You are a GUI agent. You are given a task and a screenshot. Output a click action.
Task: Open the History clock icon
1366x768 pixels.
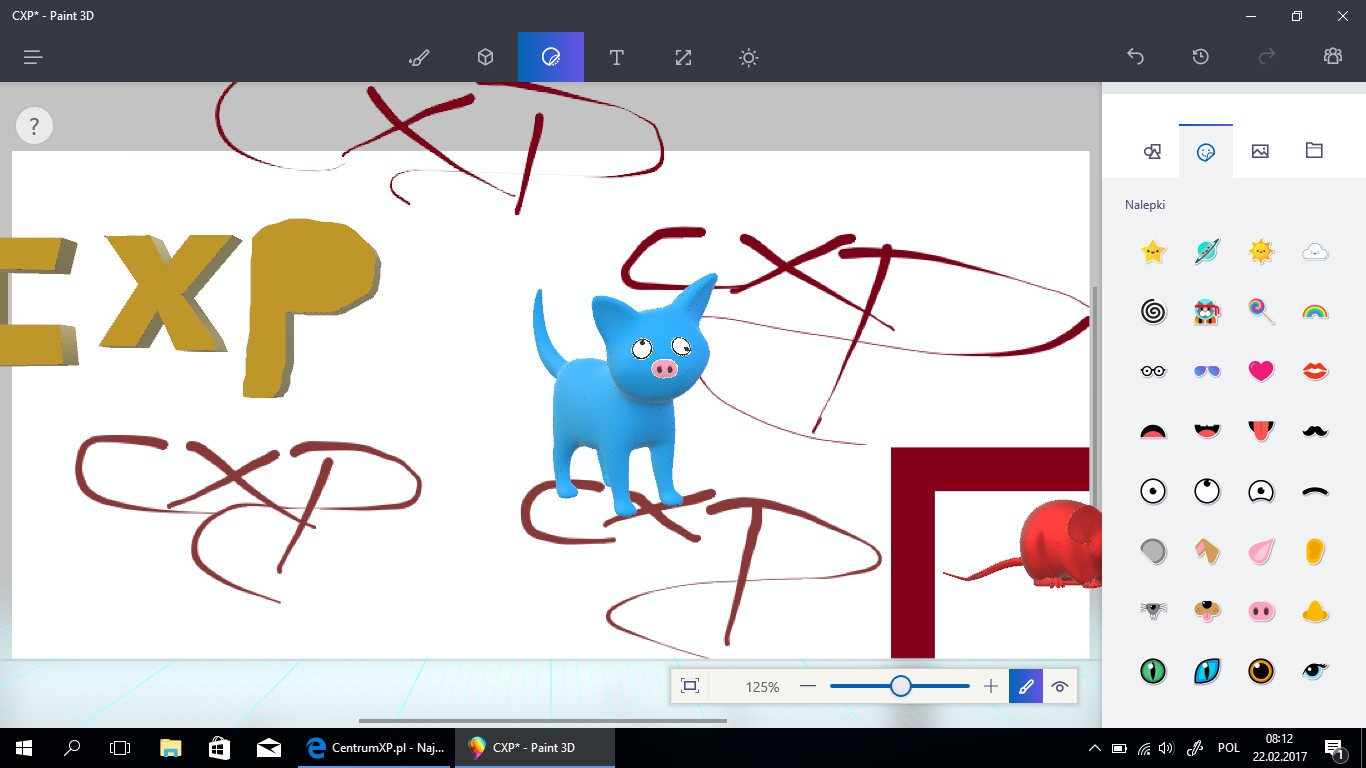pos(1201,57)
